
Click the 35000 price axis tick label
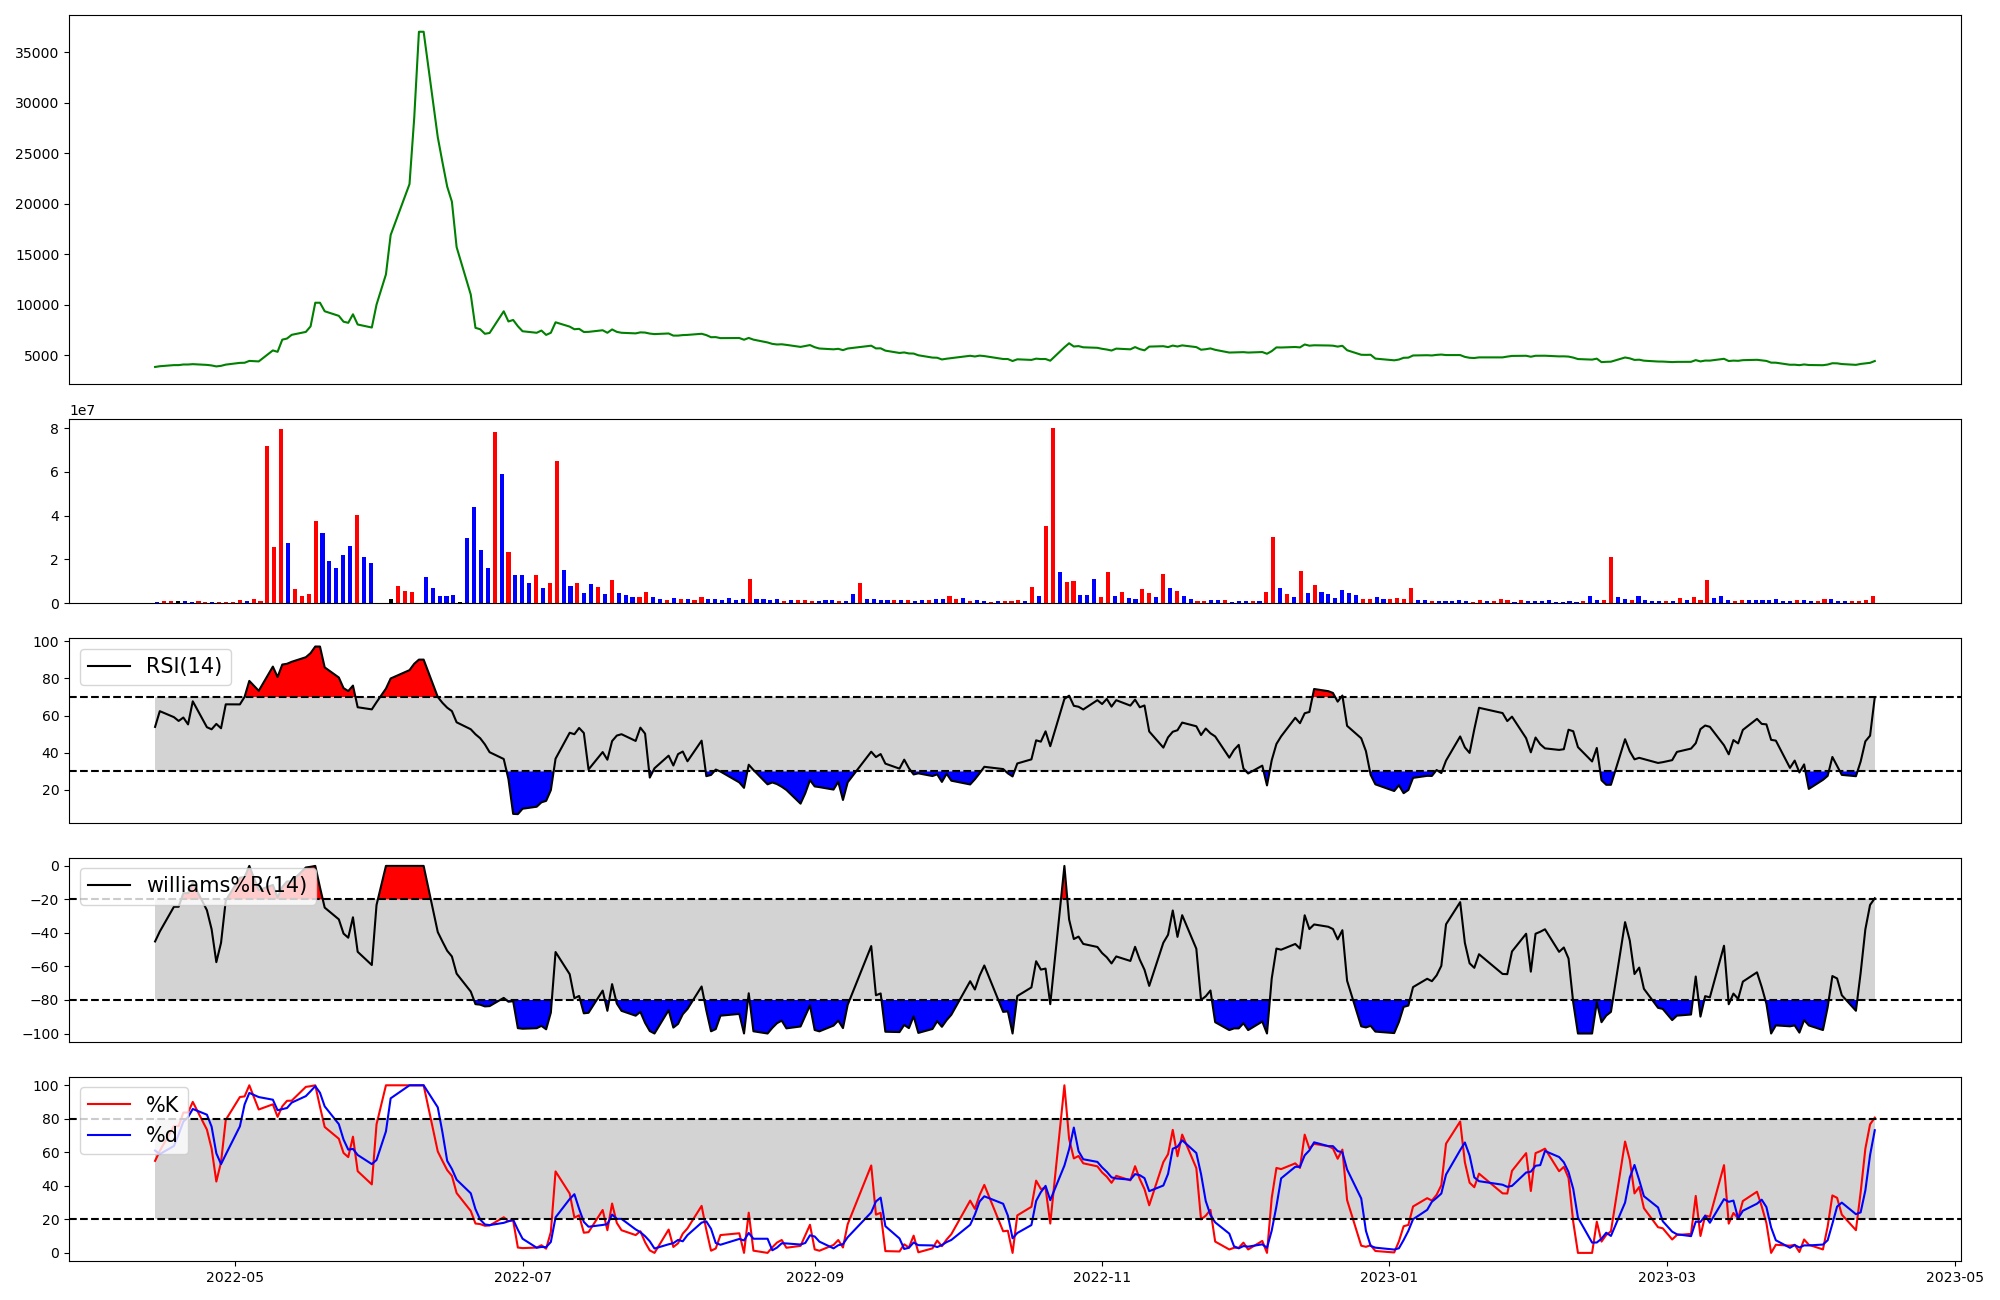pyautogui.click(x=37, y=53)
